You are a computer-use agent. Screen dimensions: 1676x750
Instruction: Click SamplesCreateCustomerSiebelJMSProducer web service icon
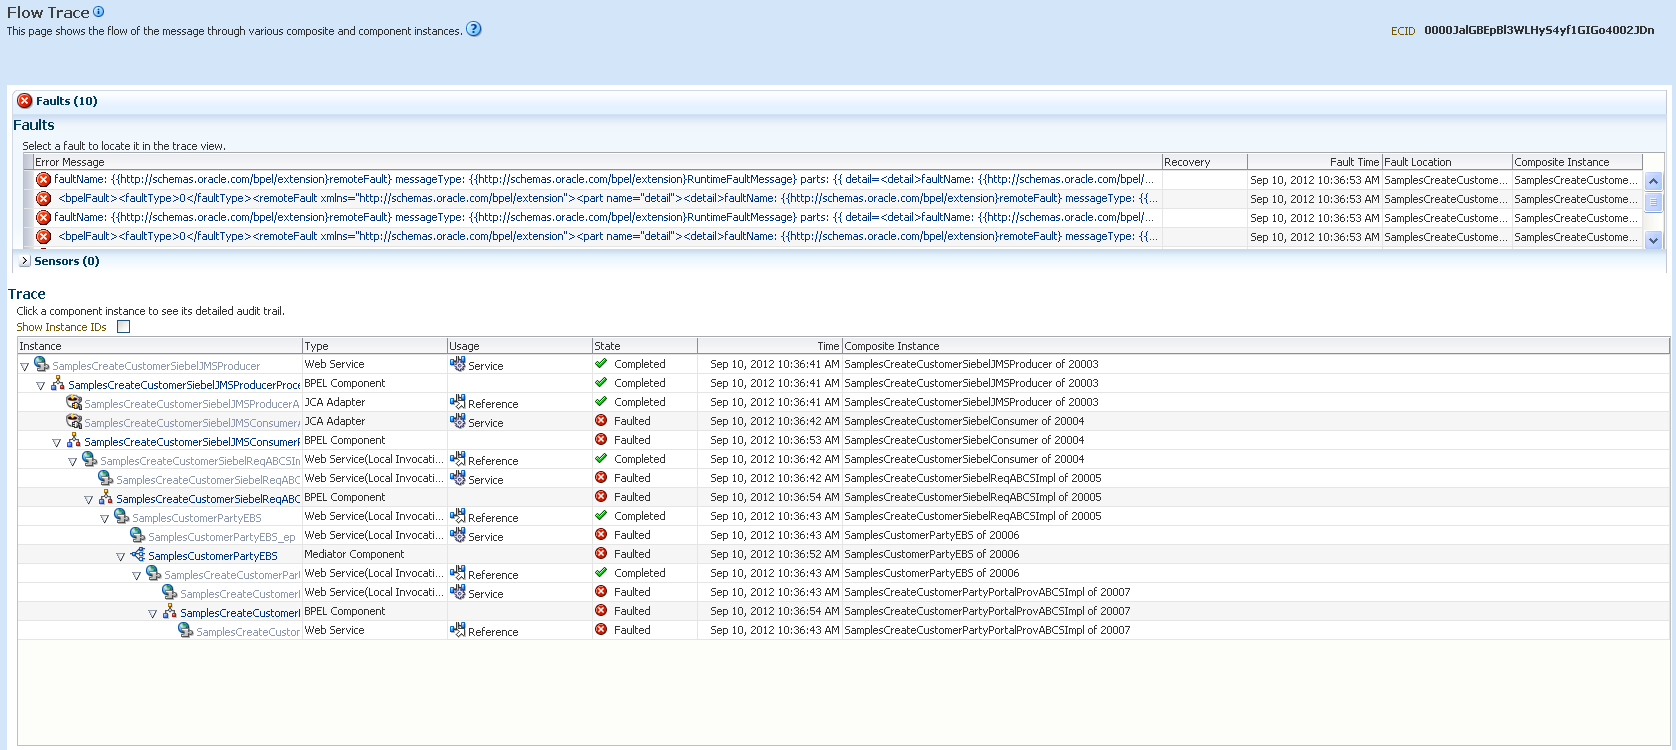(41, 364)
